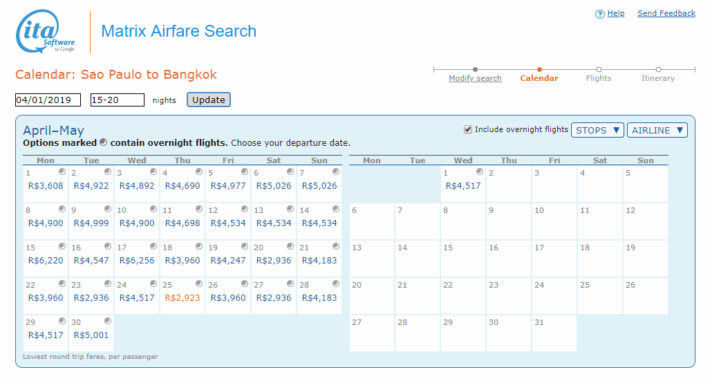The width and height of the screenshot is (710, 381).
Task: Click the Itinerary progress dot
Action: point(658,69)
